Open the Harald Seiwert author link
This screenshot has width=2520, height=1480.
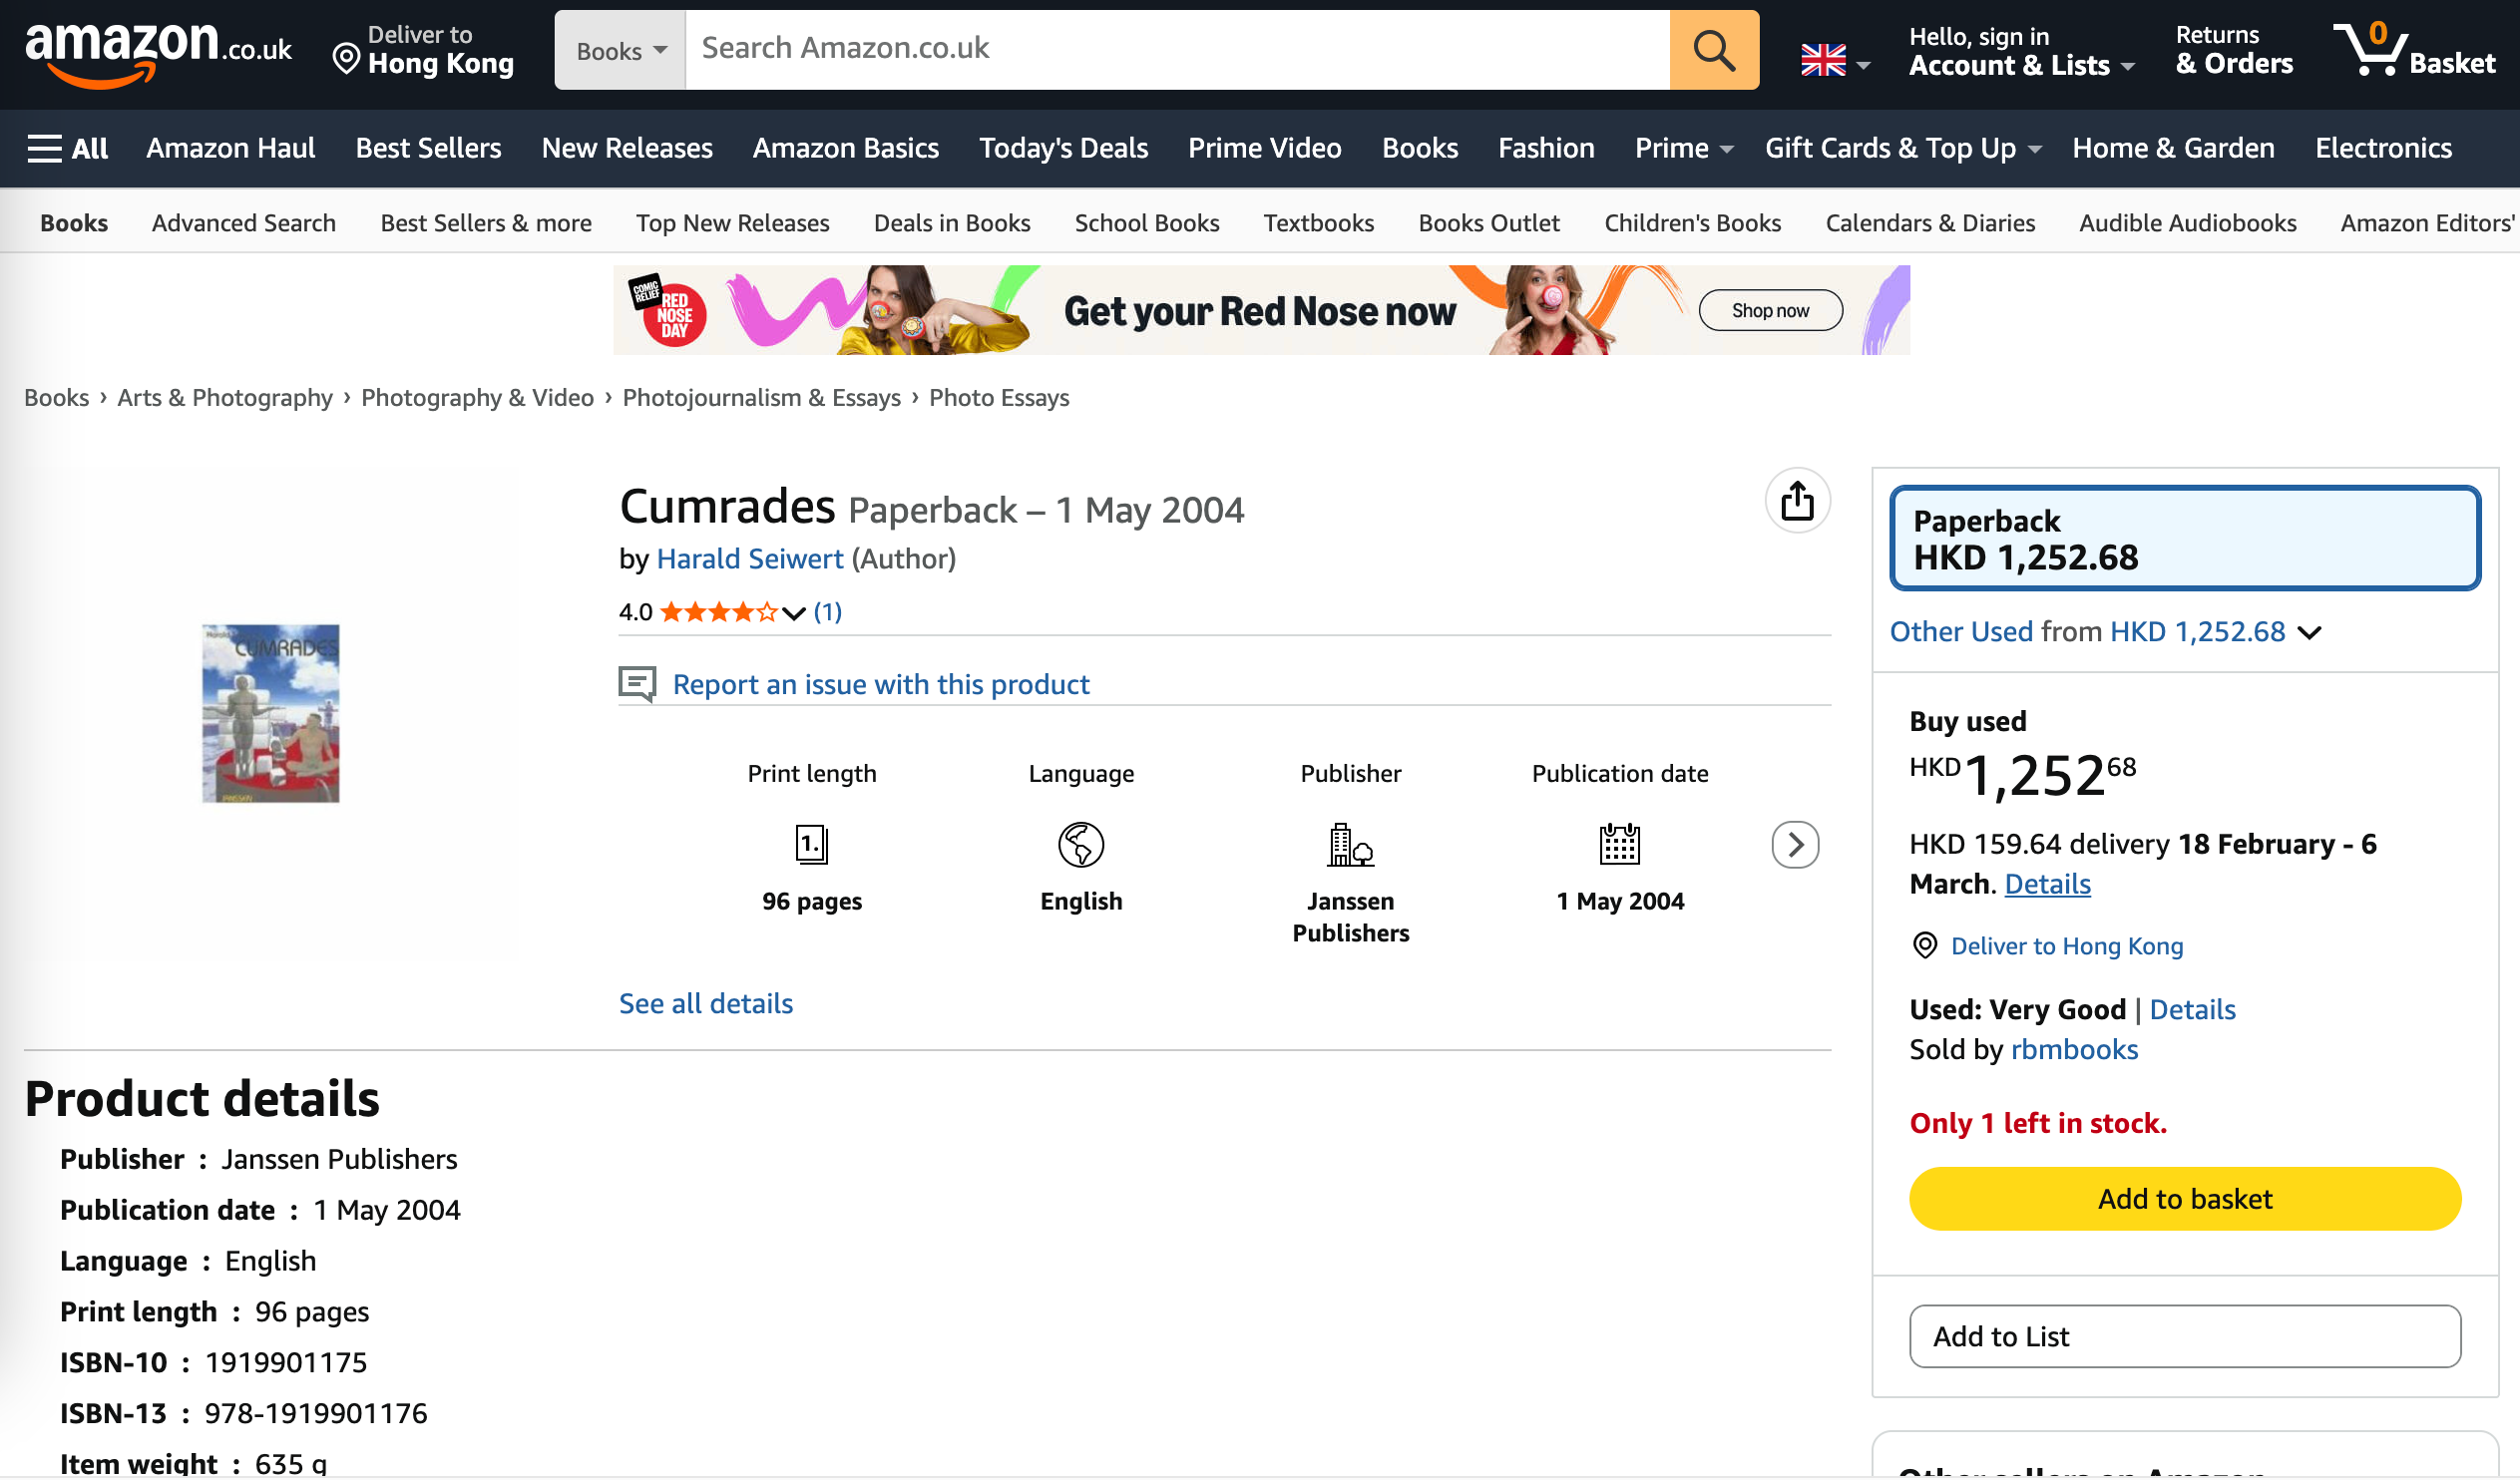(749, 559)
